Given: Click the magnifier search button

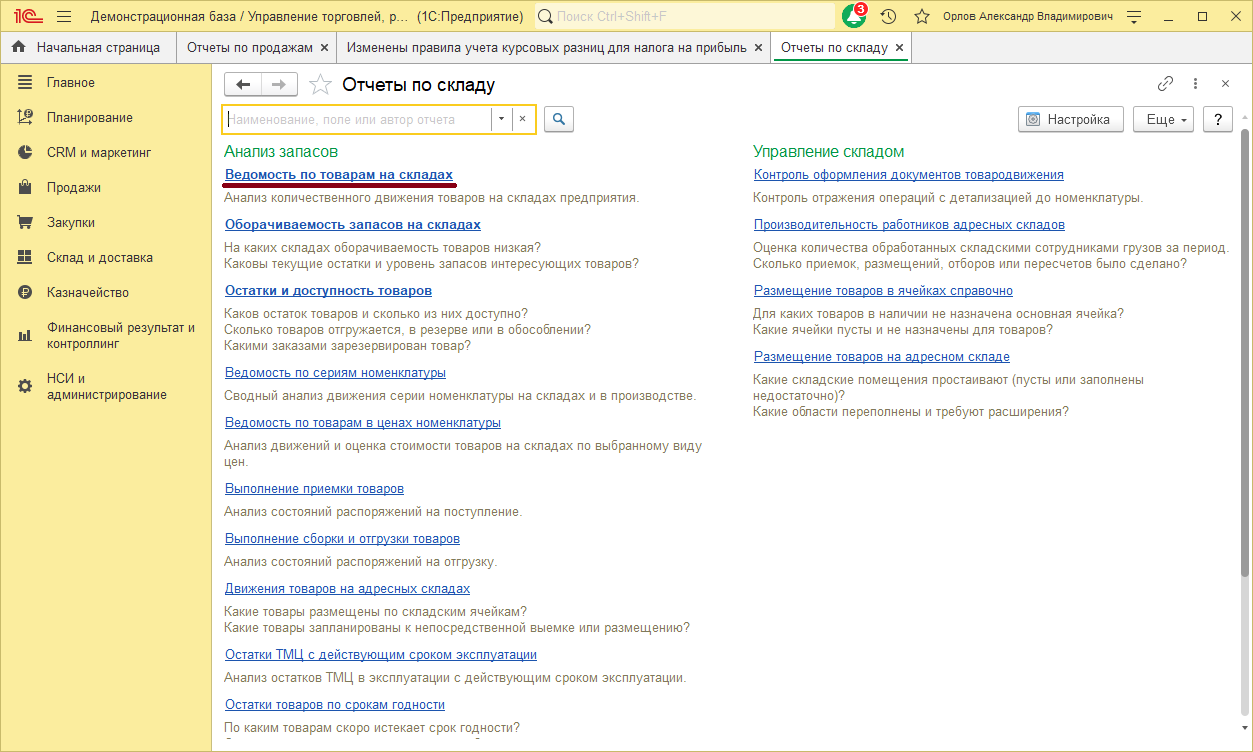Looking at the screenshot, I should click(x=559, y=119).
